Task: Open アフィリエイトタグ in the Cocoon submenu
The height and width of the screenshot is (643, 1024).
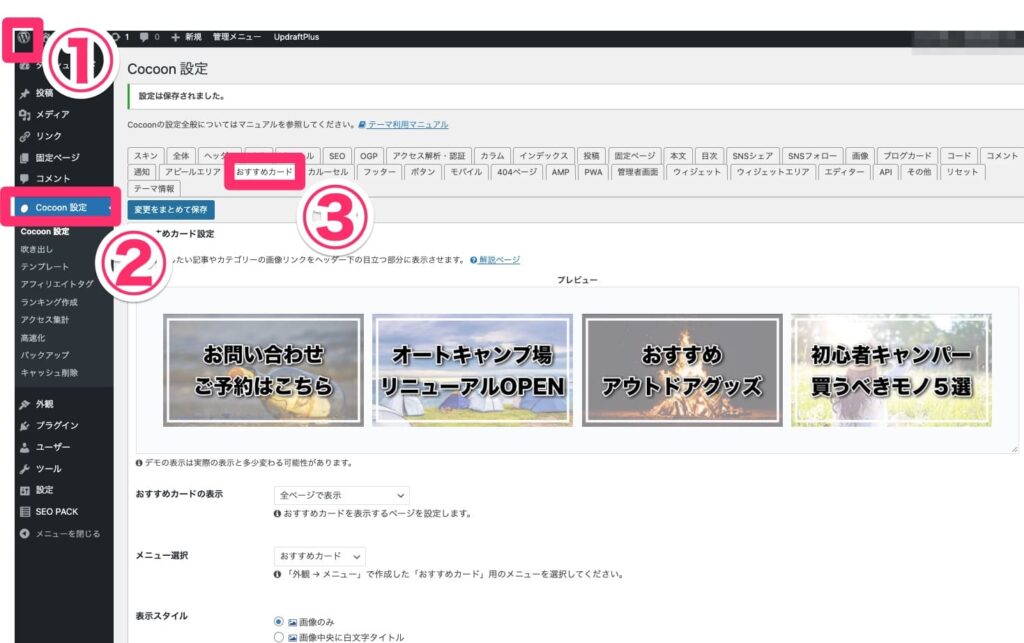Action: (57, 285)
